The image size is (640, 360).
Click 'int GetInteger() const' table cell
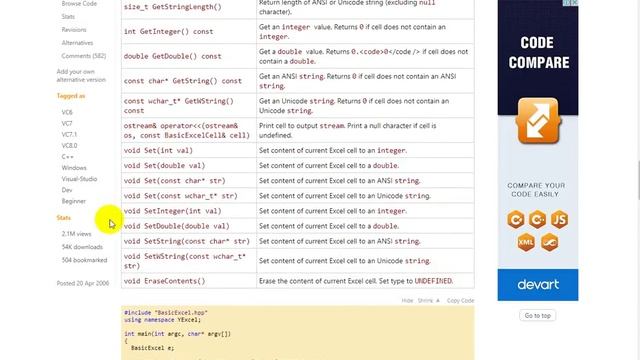point(189,31)
